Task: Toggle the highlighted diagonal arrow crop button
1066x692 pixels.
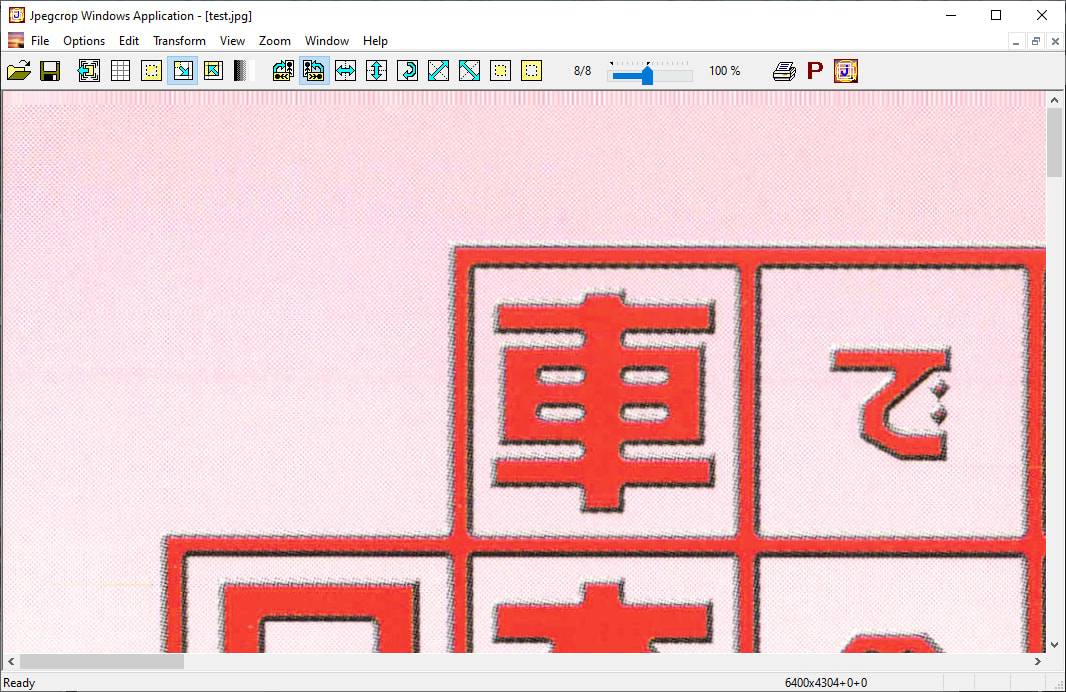Action: point(182,71)
